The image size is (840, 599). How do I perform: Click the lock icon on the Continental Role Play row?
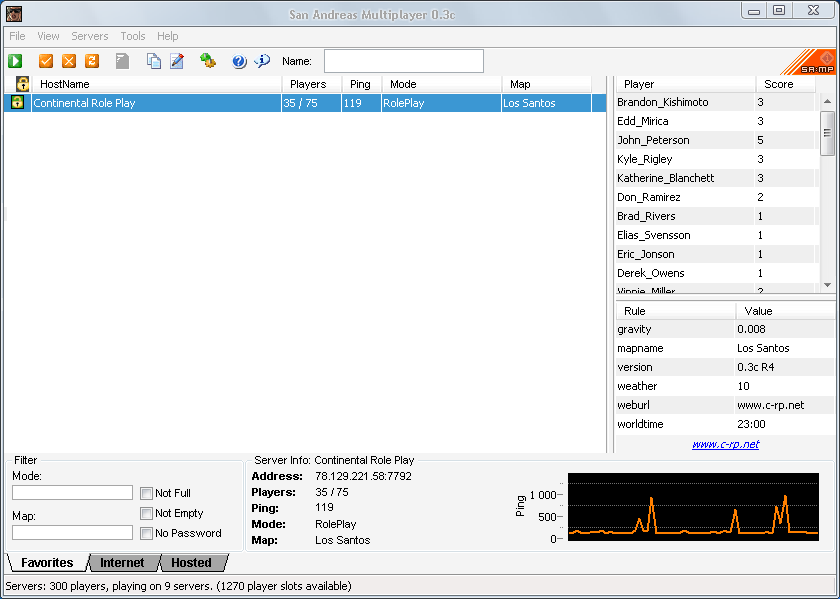(x=17, y=102)
